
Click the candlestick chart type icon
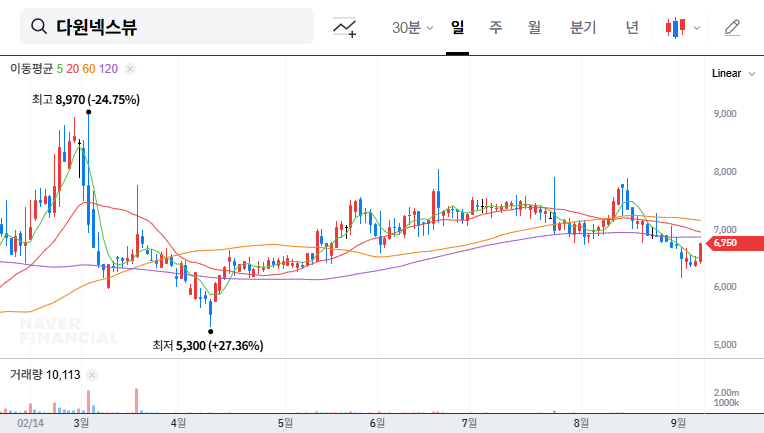click(675, 27)
